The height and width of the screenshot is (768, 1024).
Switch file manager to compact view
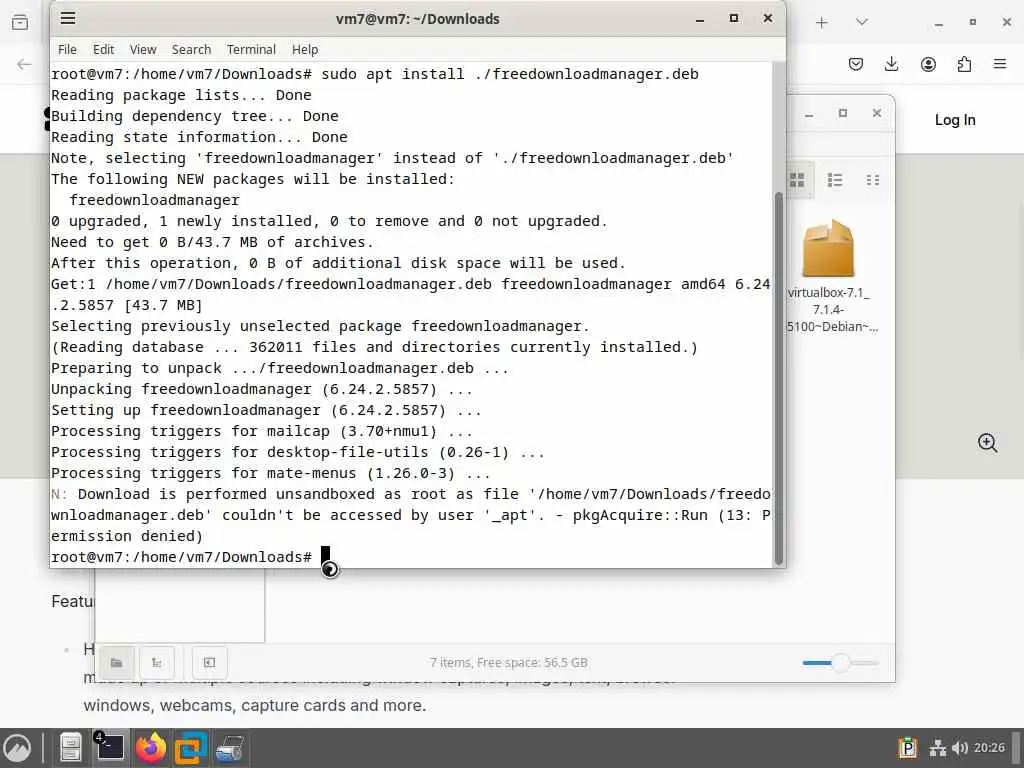click(x=872, y=180)
